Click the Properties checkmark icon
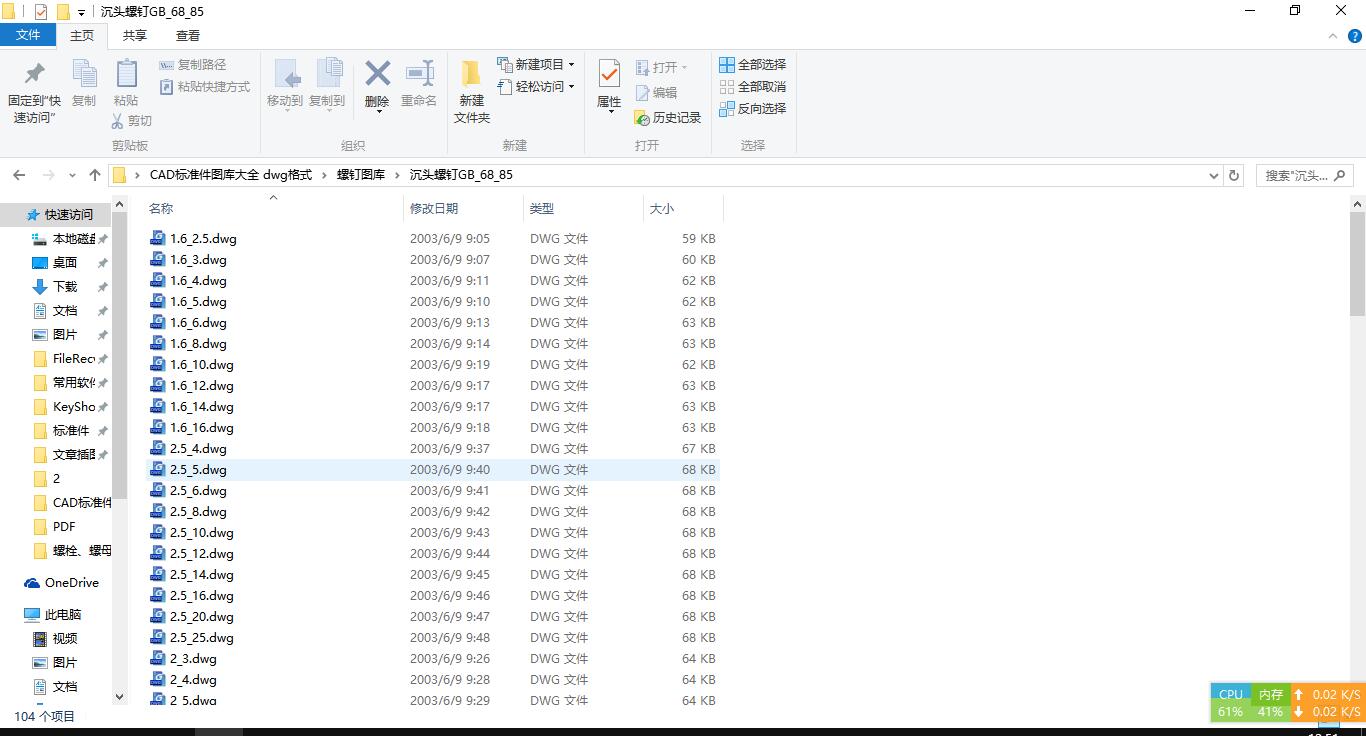The width and height of the screenshot is (1366, 736). click(609, 73)
